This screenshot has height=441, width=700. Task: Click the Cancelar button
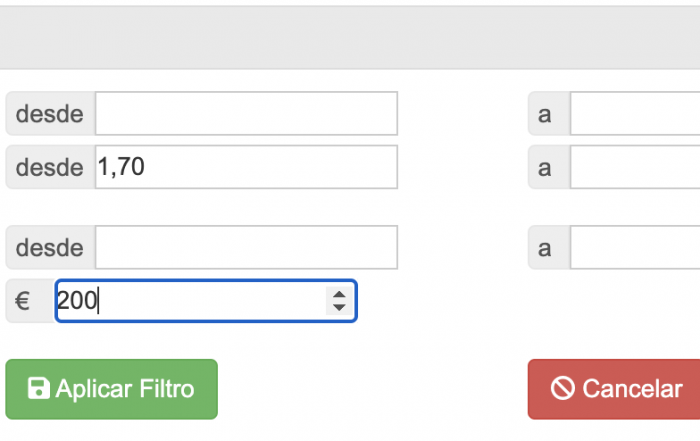pos(614,389)
